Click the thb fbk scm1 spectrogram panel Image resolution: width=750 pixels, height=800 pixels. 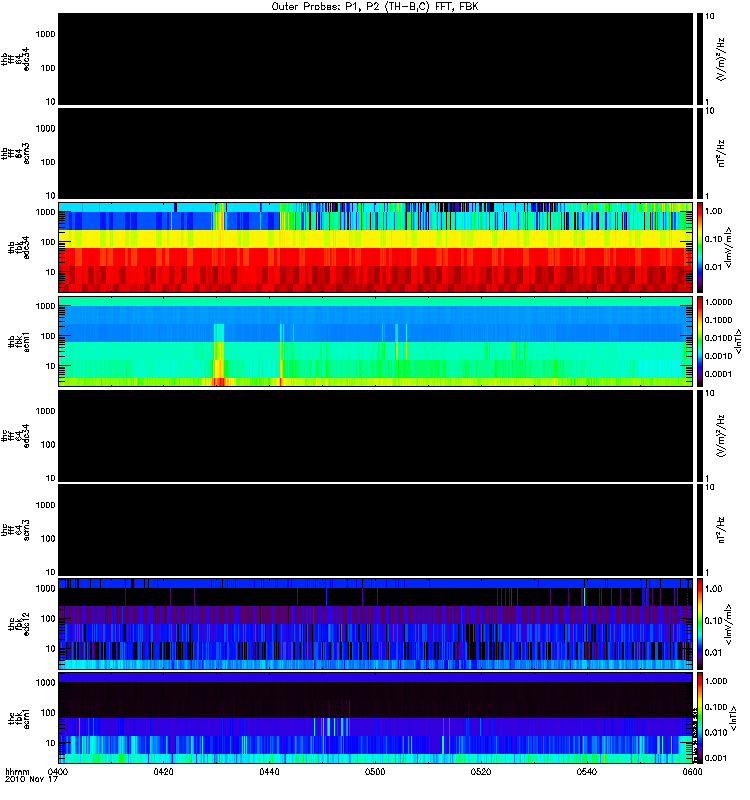pyautogui.click(x=375, y=341)
